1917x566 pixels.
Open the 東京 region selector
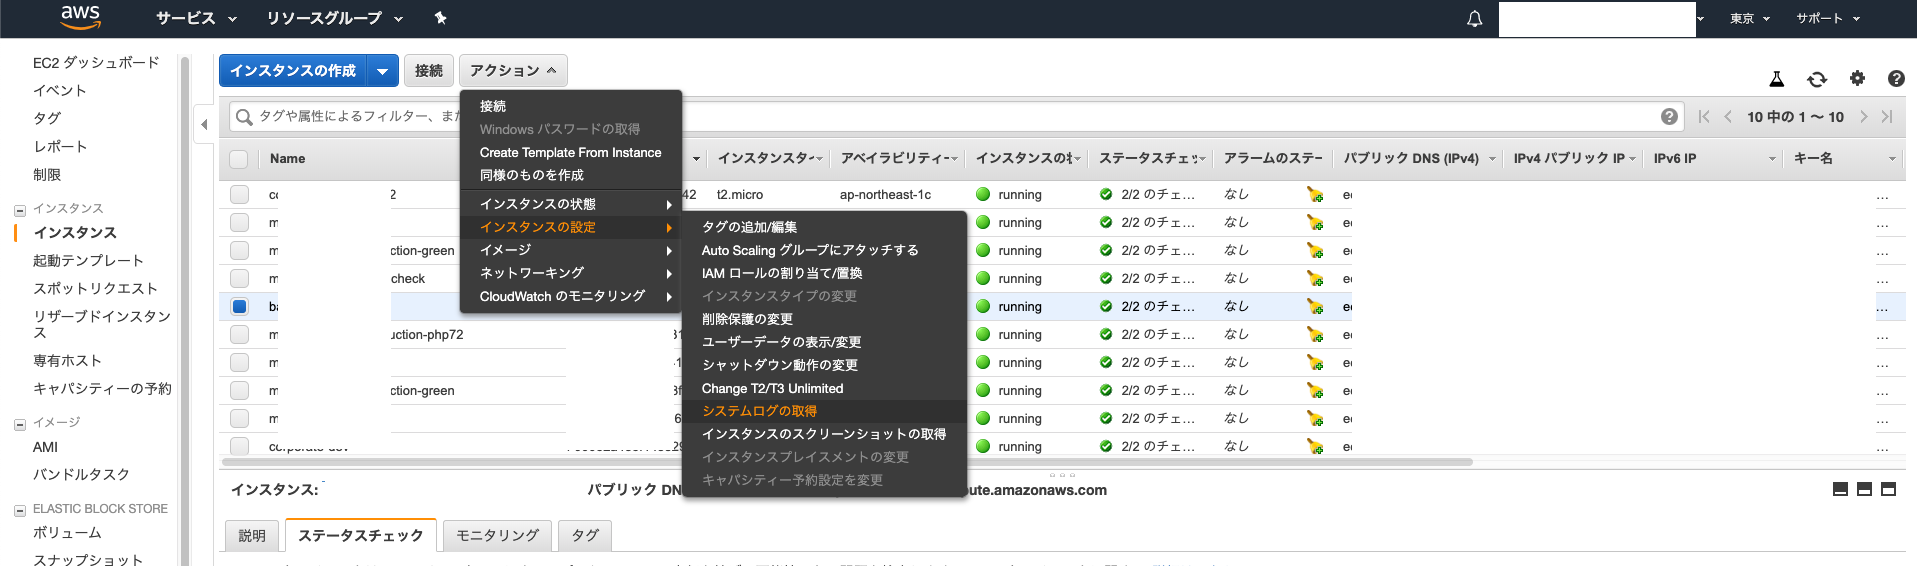(1750, 18)
